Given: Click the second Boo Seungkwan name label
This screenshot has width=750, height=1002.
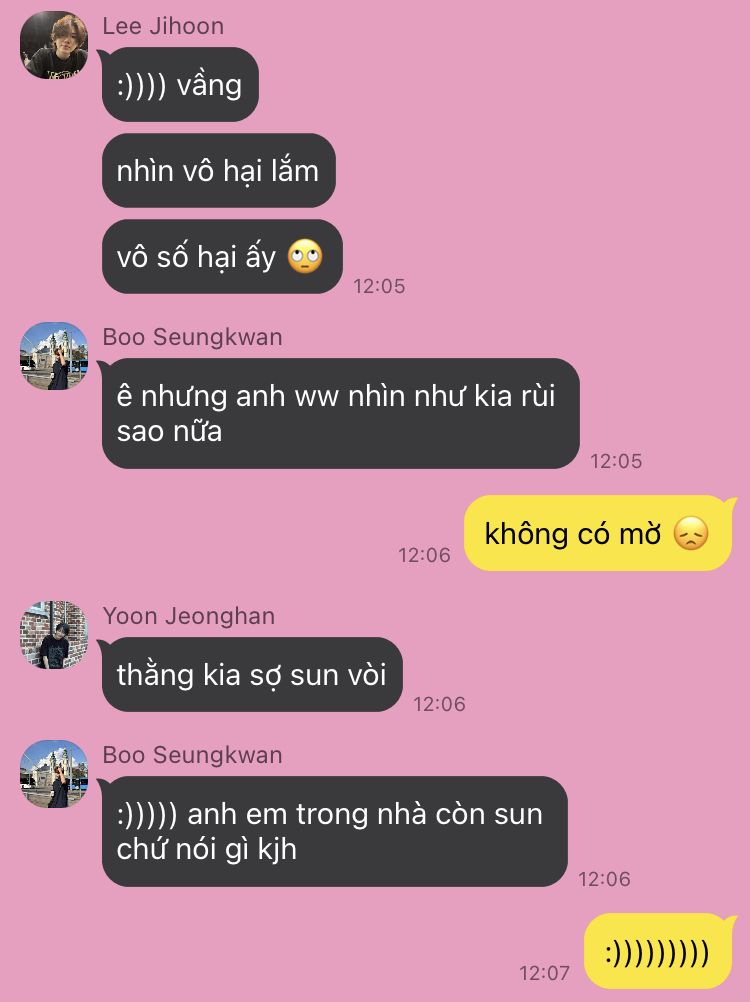Looking at the screenshot, I should pyautogui.click(x=192, y=755).
